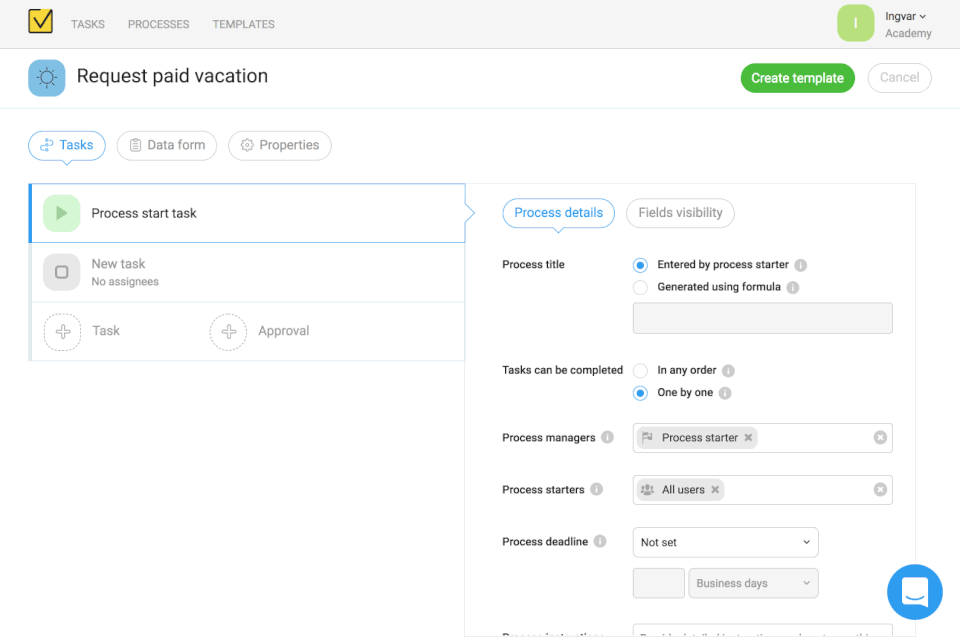Viewport: 960px width, 637px height.
Task: Open the Fields visibility tab
Action: pos(680,213)
